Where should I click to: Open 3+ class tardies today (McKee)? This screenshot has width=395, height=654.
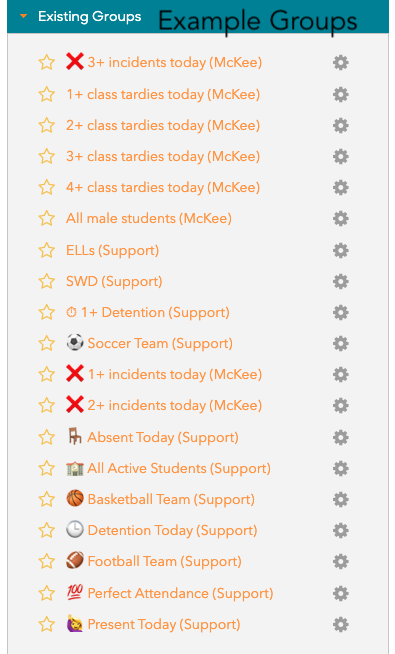pos(163,156)
